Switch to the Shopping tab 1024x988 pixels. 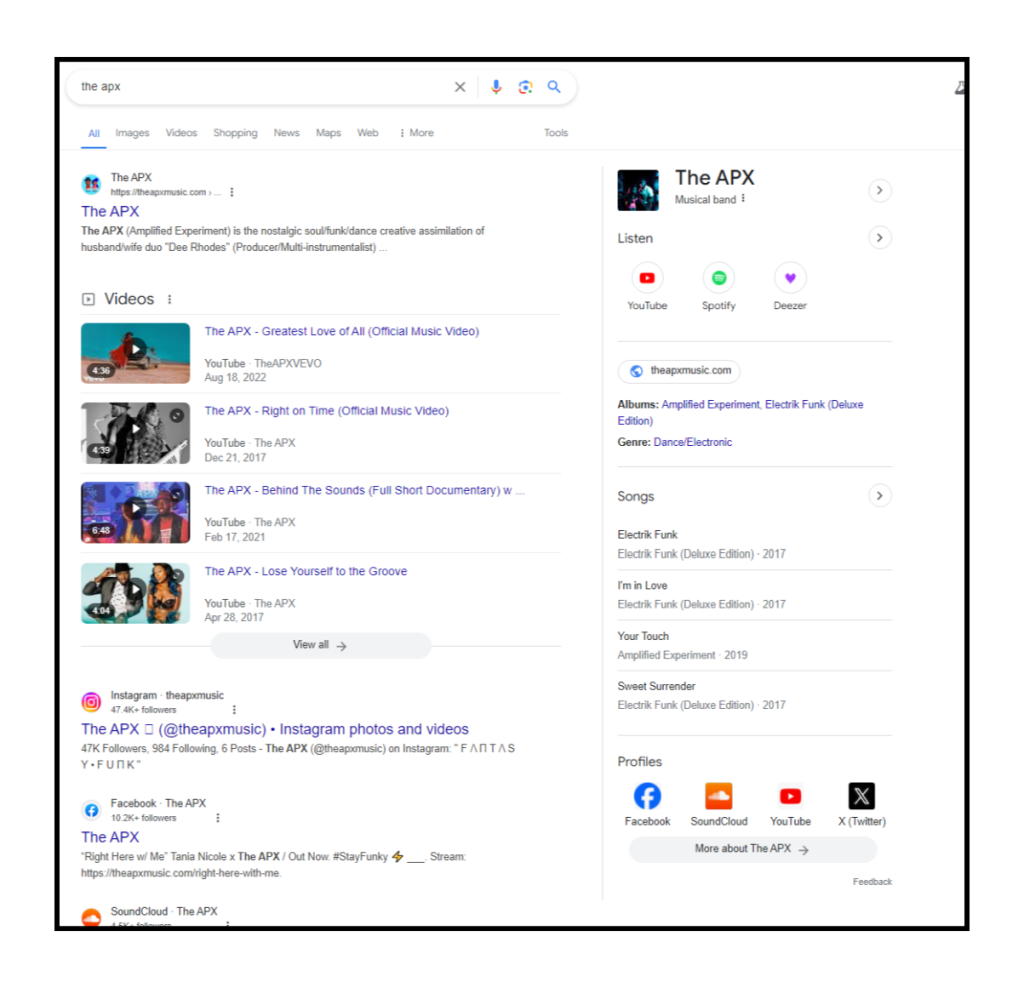click(x=235, y=133)
